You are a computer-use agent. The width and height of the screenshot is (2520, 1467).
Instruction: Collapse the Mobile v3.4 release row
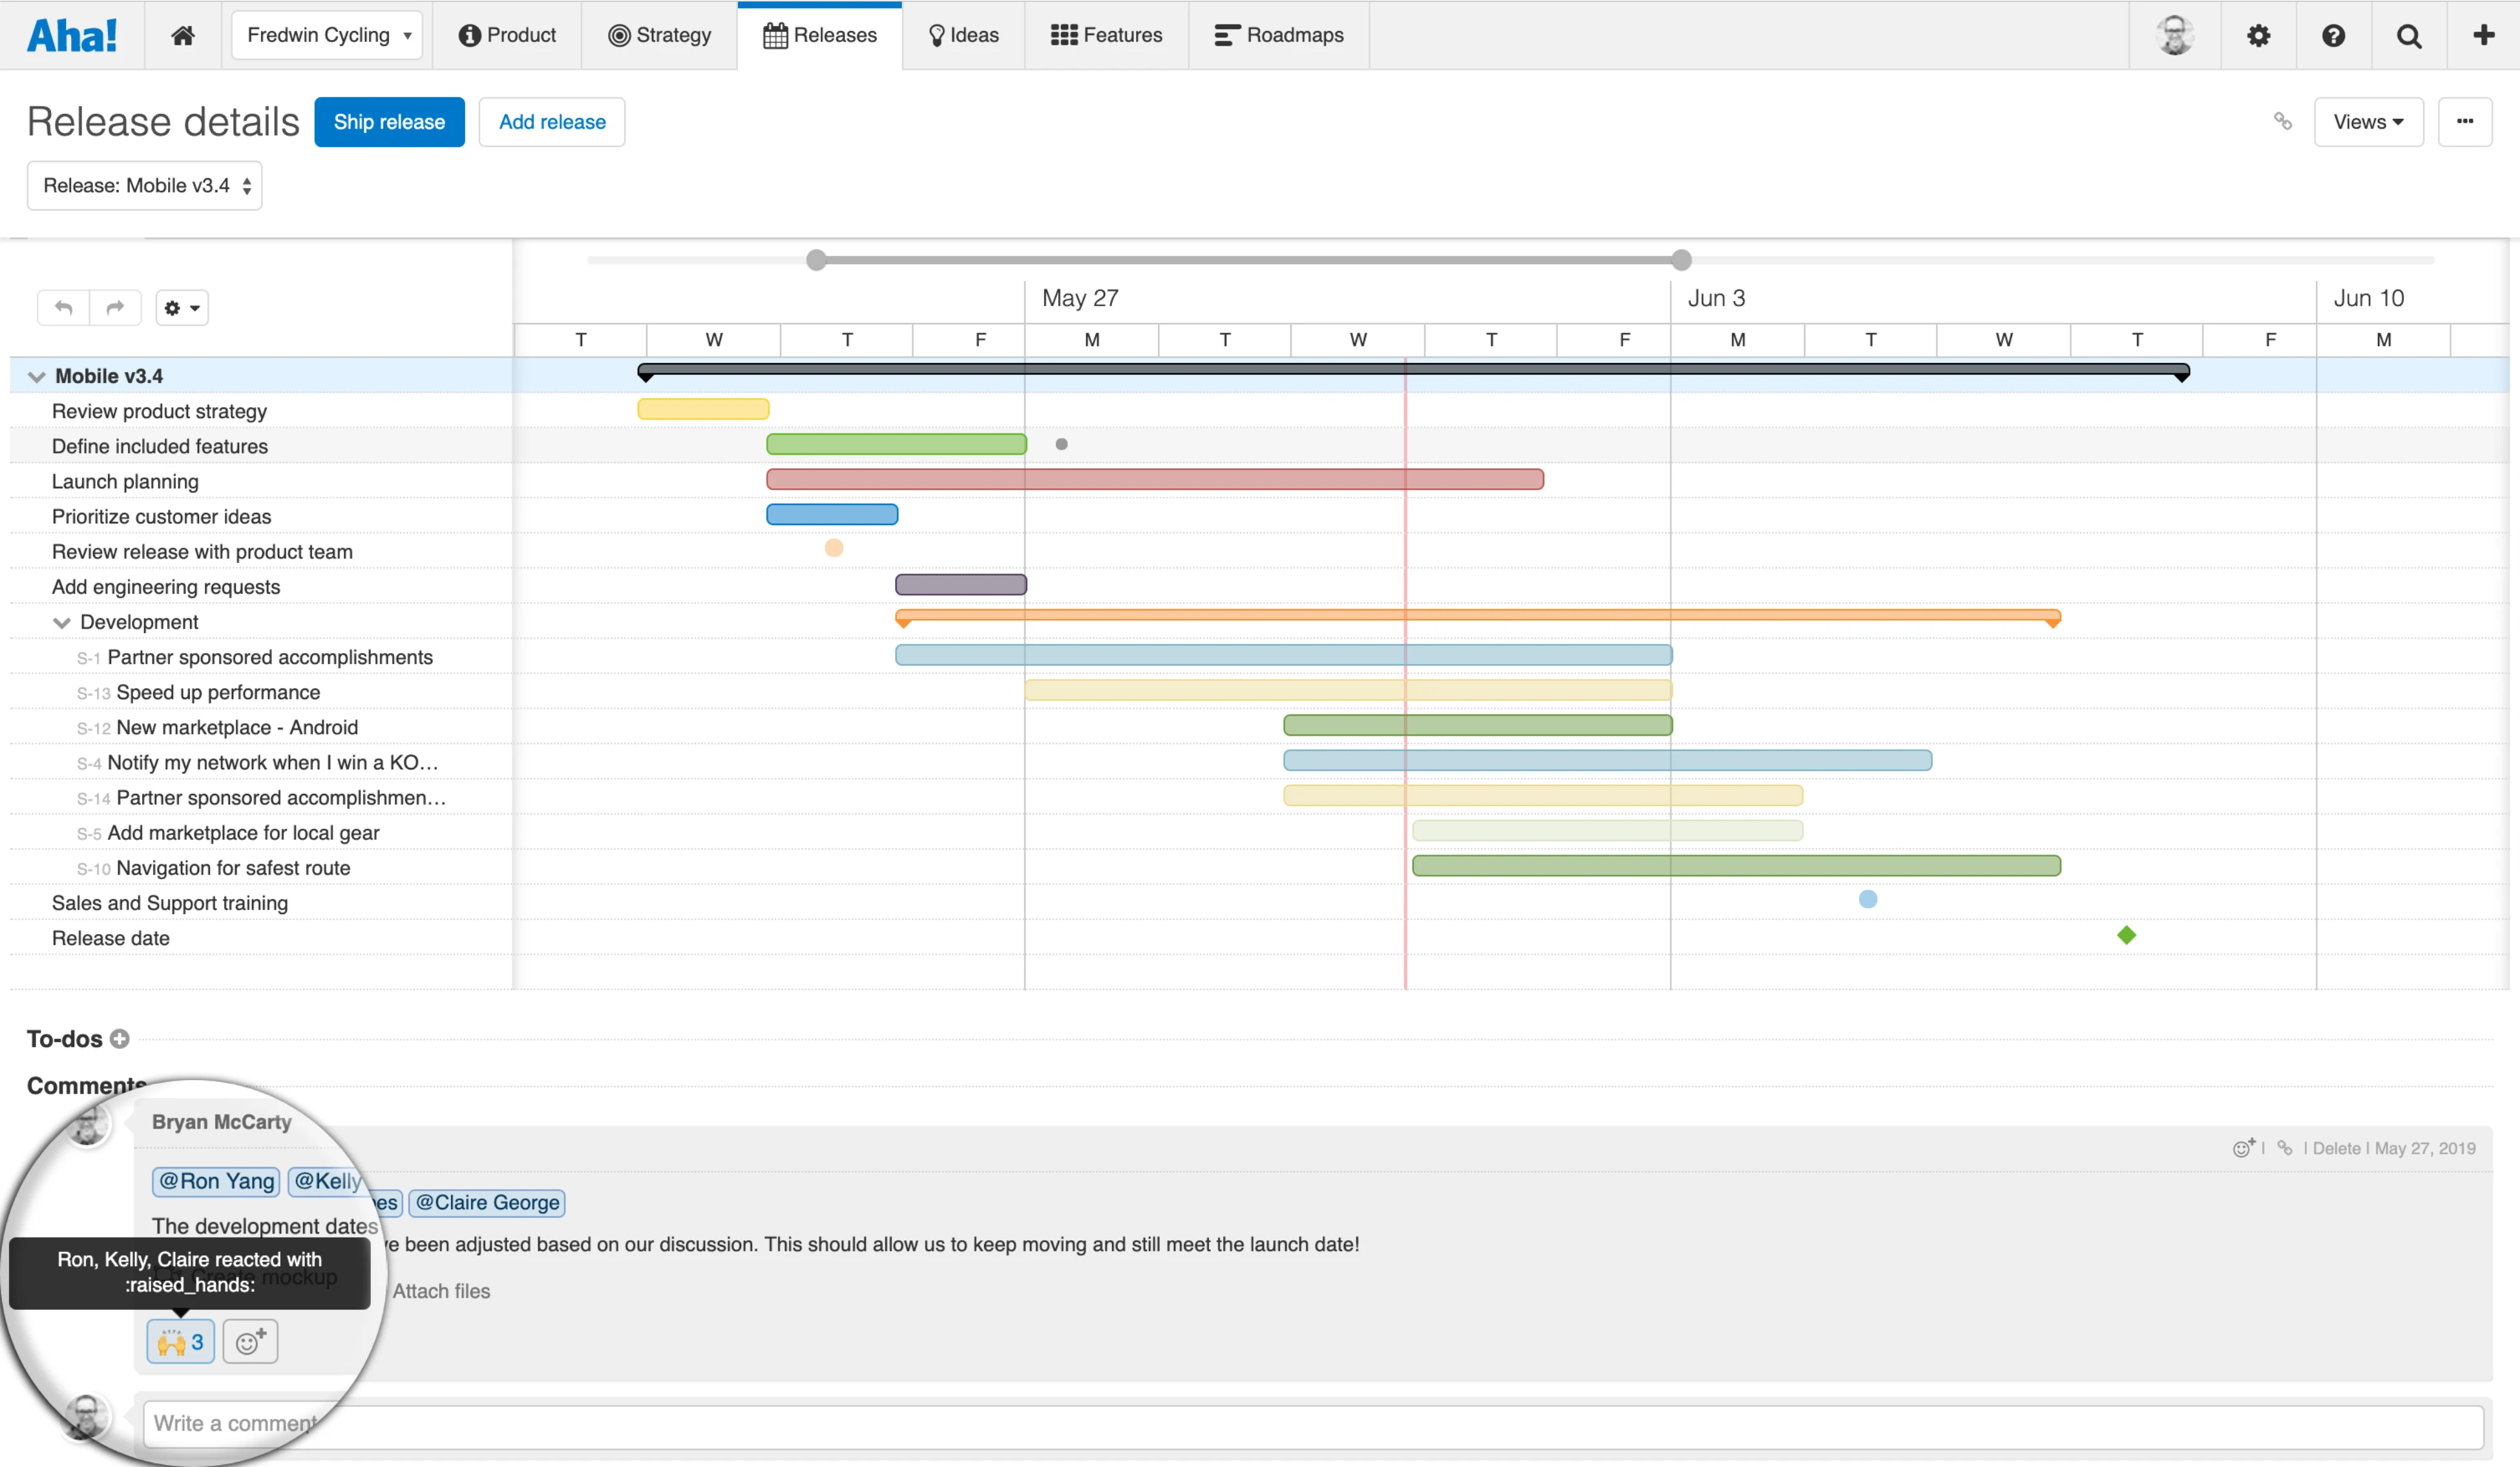[x=37, y=377]
